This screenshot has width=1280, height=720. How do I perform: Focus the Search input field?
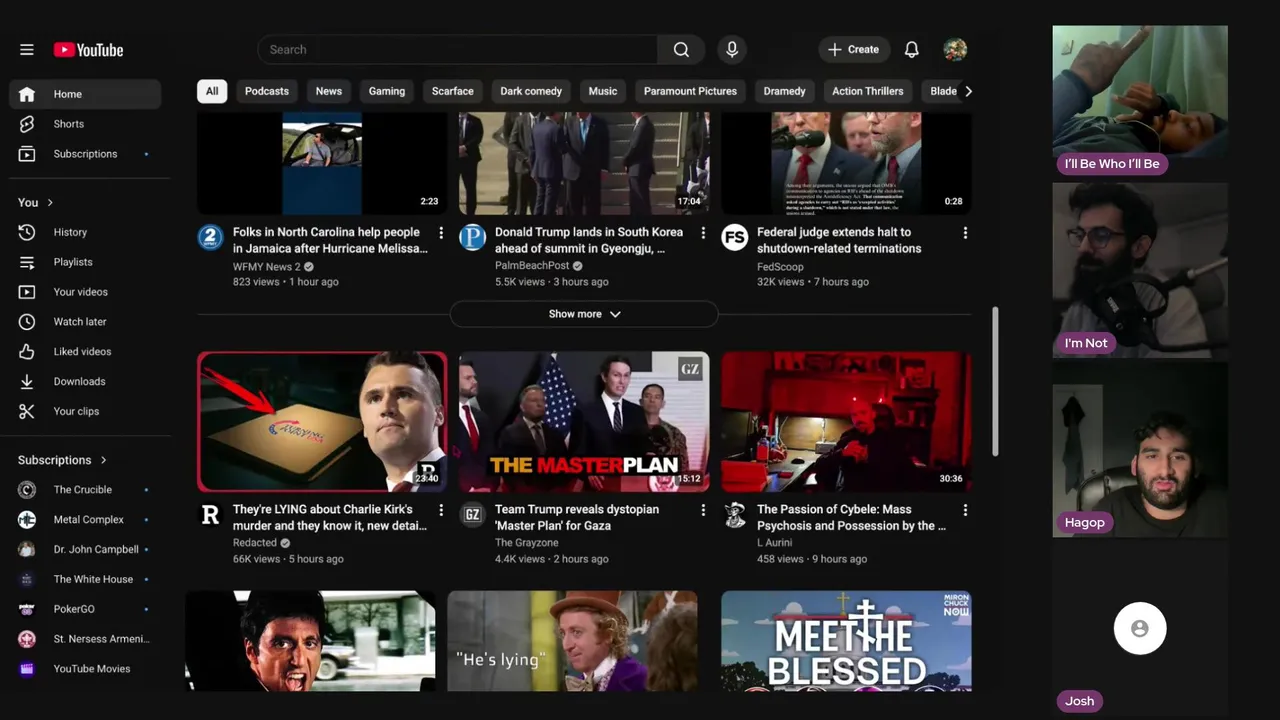pos(458,50)
